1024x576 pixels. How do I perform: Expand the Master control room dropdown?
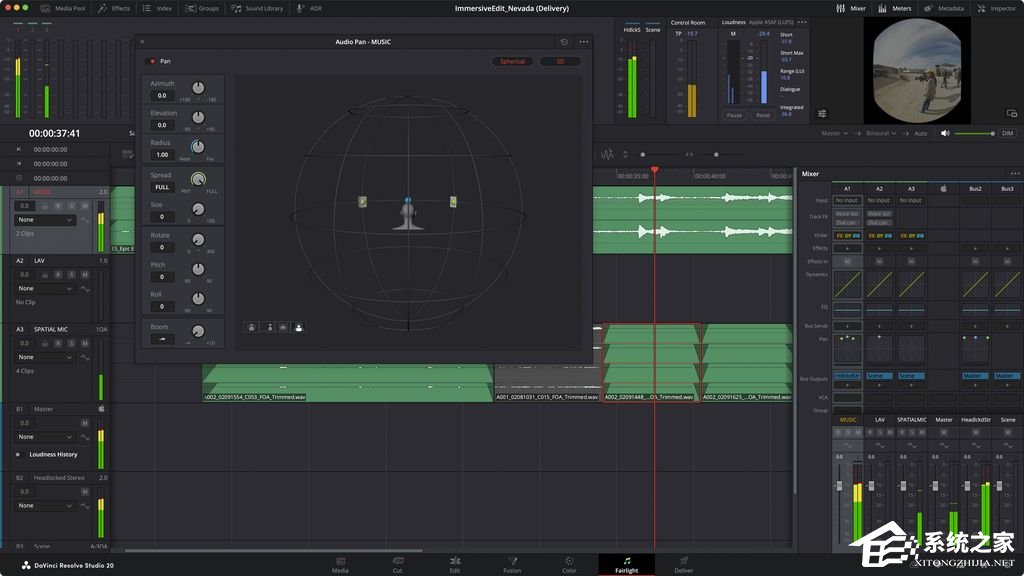834,133
